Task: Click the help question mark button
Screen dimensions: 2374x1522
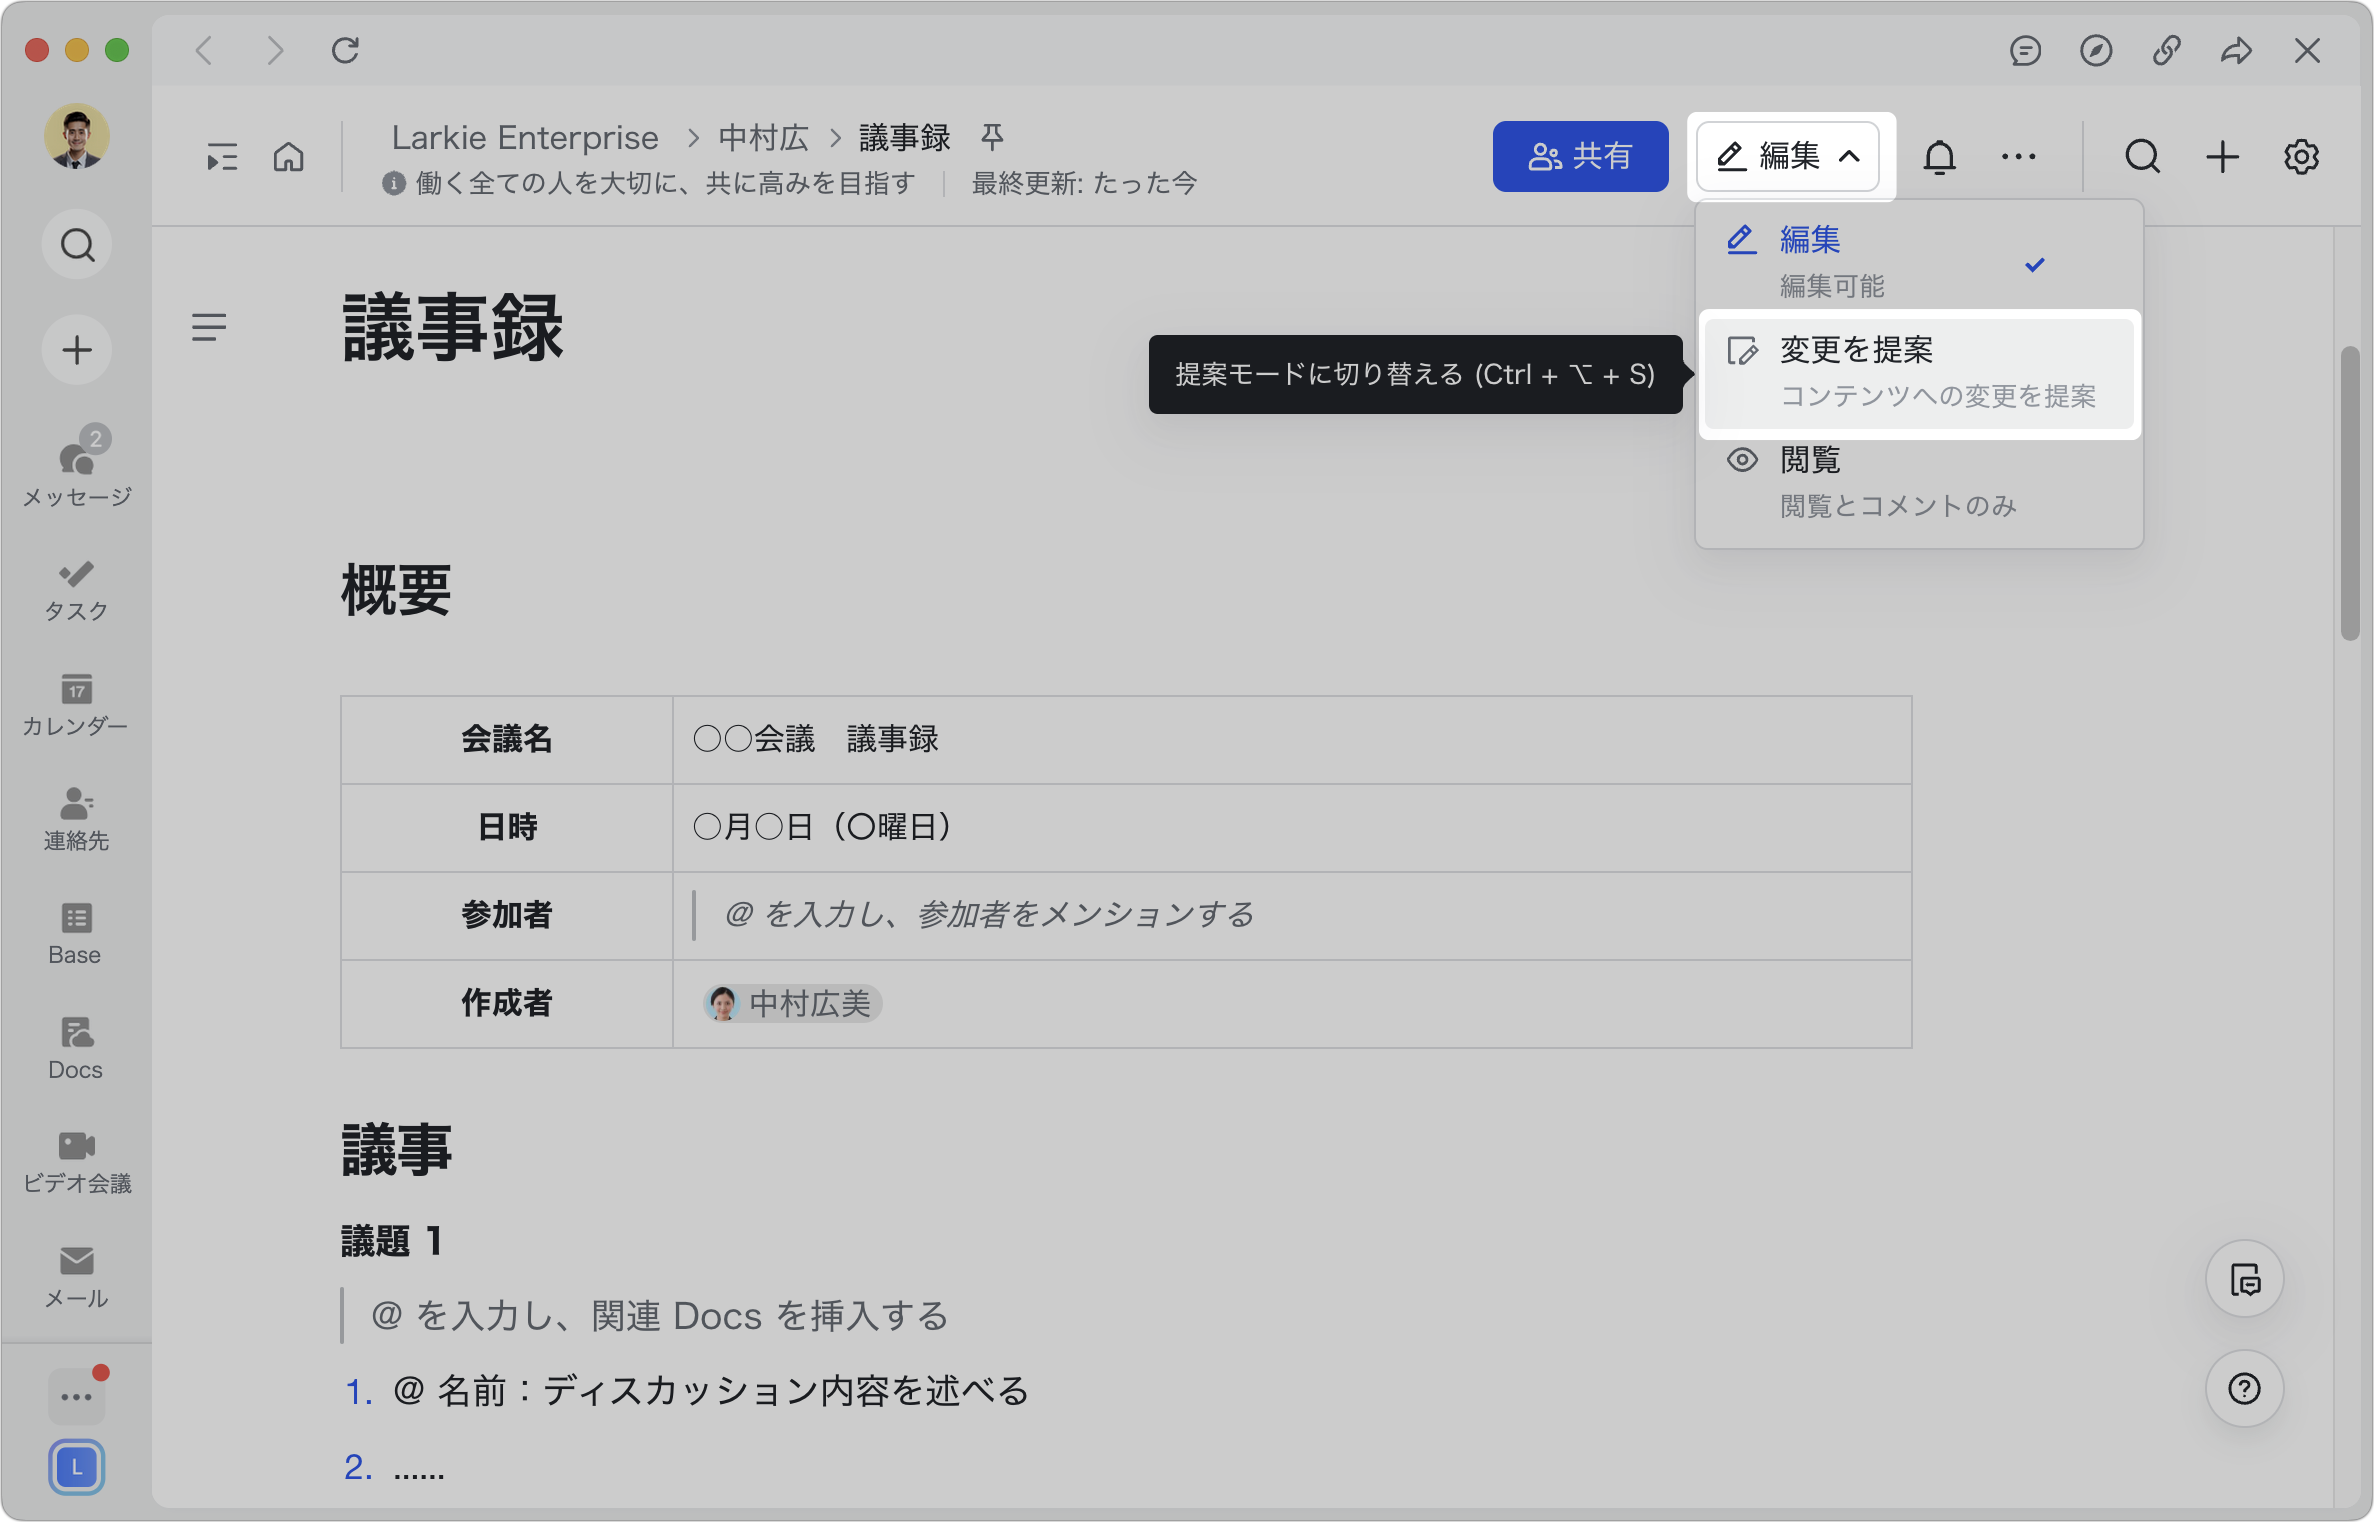Action: pos(2245,1388)
